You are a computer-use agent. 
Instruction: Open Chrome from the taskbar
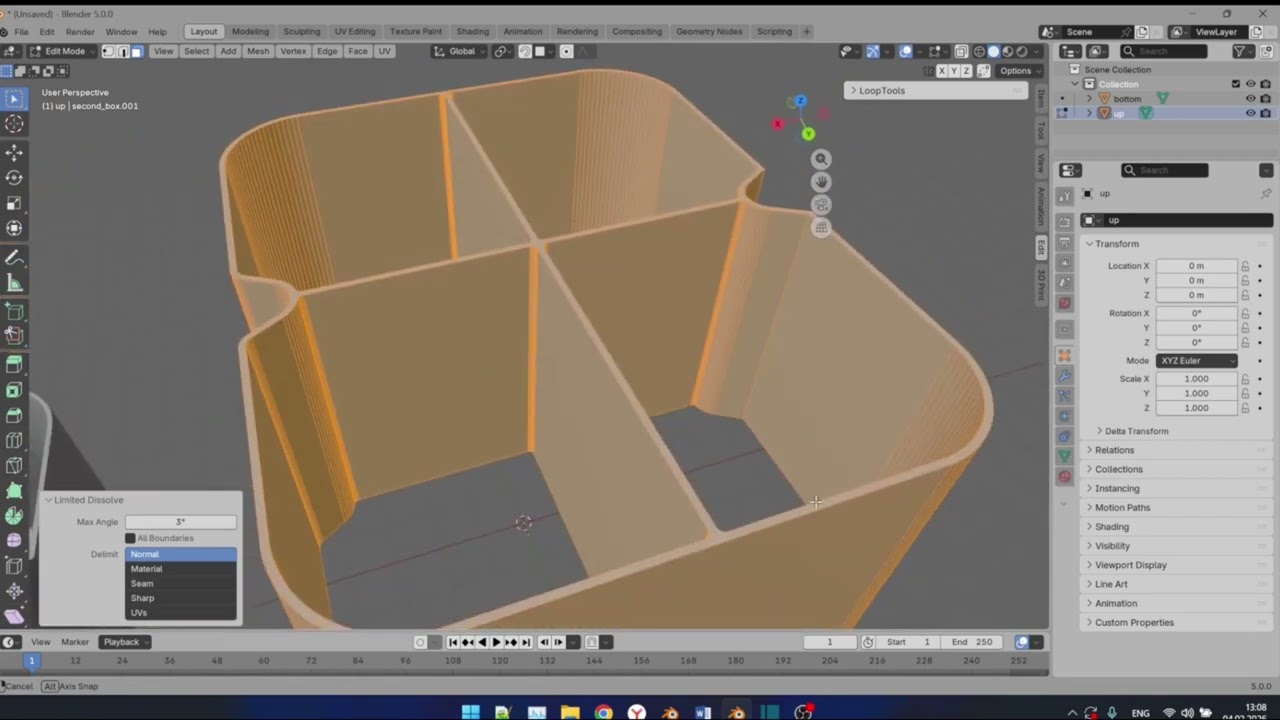click(603, 712)
